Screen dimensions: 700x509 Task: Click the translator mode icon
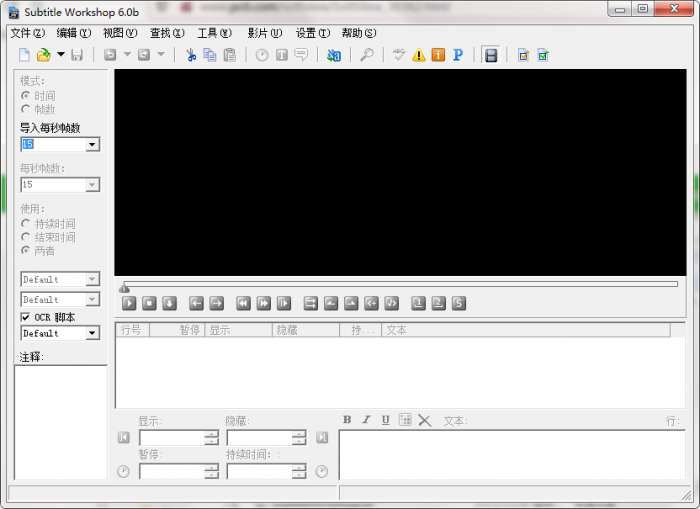click(x=334, y=55)
